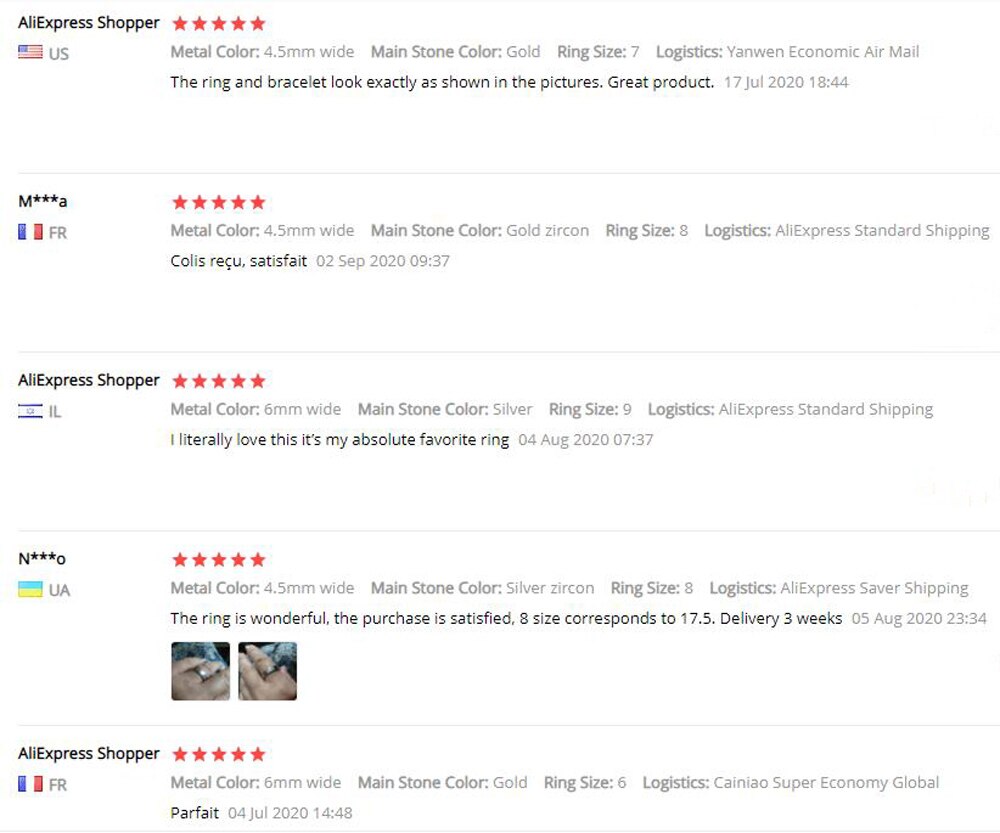
Task: Click the Cainiao Super Economy Global text
Action: (x=826, y=782)
